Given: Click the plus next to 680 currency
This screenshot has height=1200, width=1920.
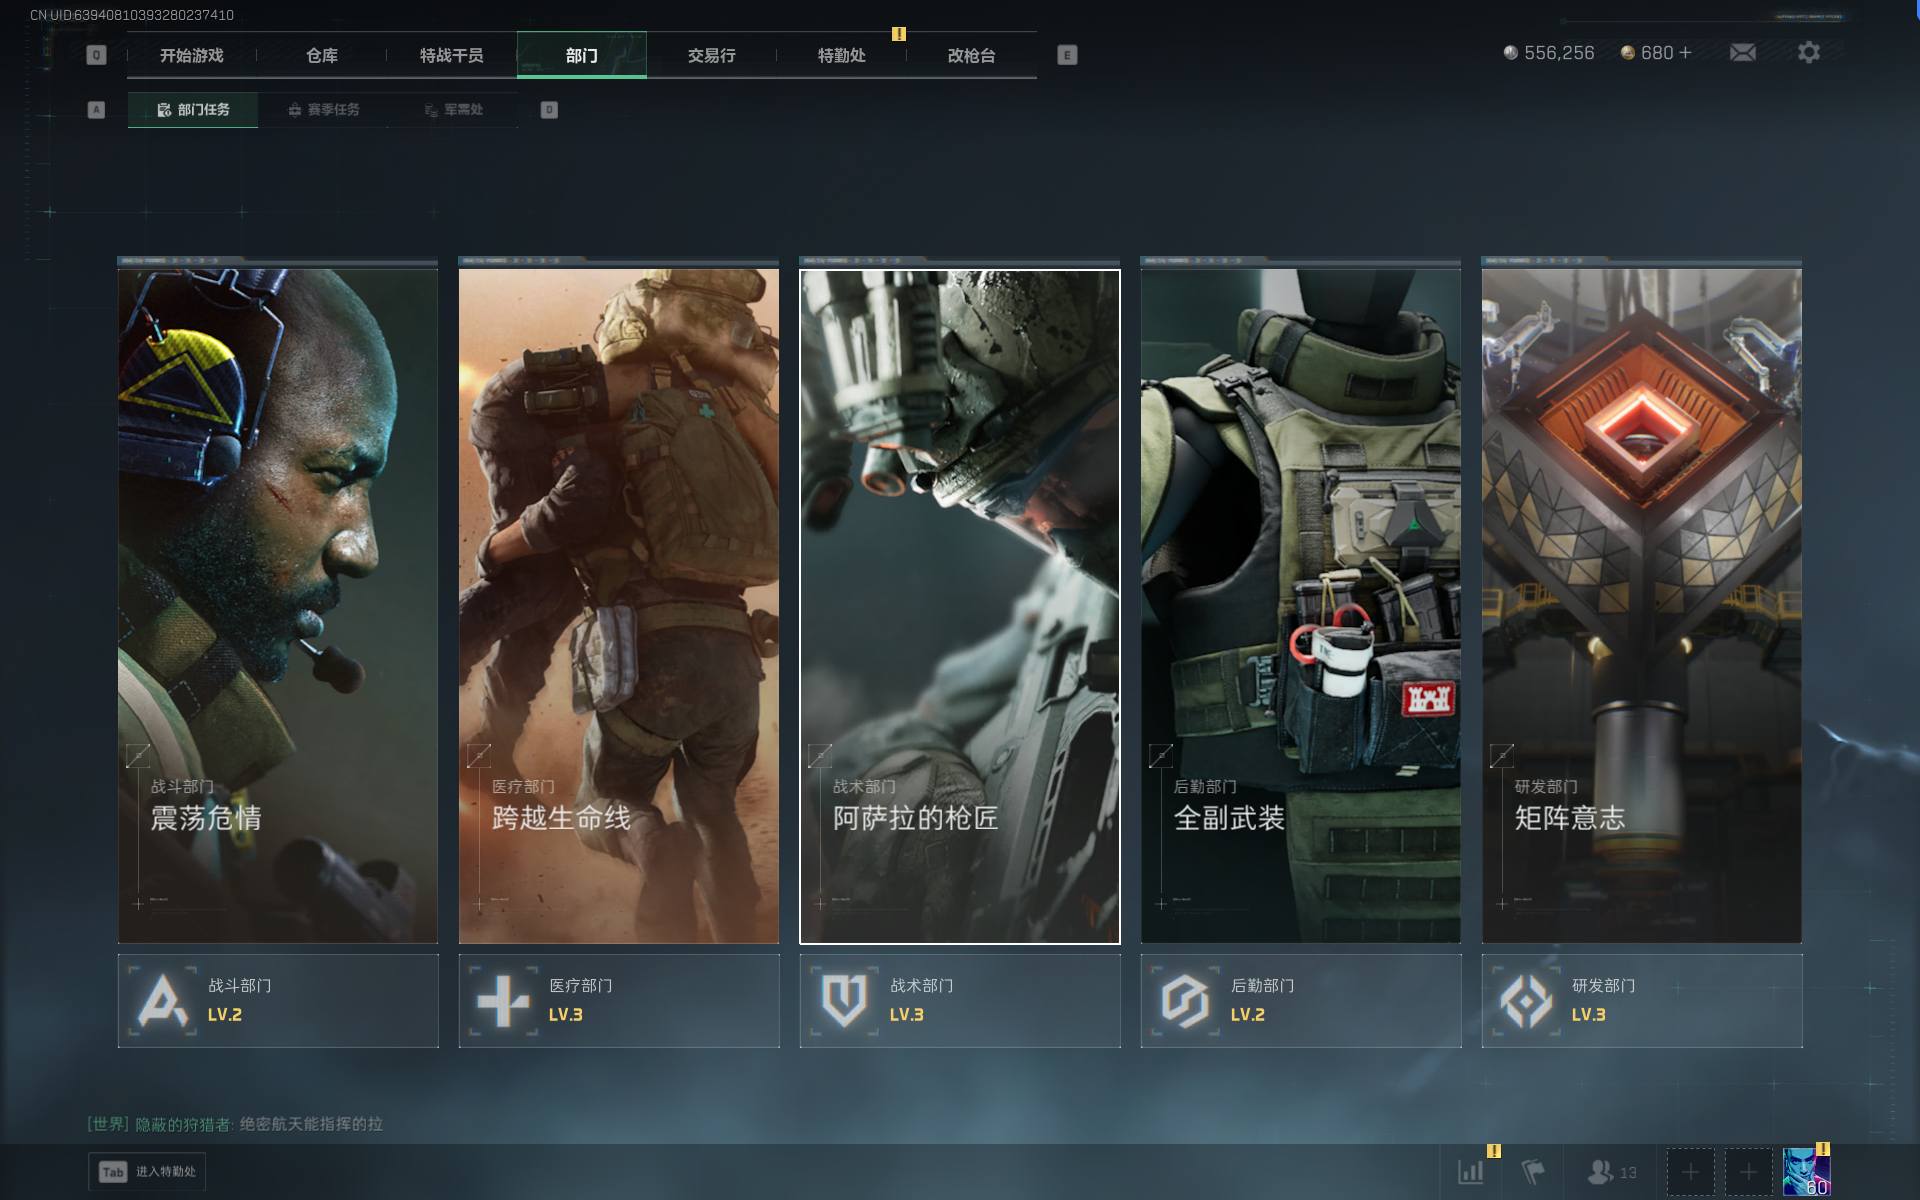Looking at the screenshot, I should click(x=1686, y=53).
